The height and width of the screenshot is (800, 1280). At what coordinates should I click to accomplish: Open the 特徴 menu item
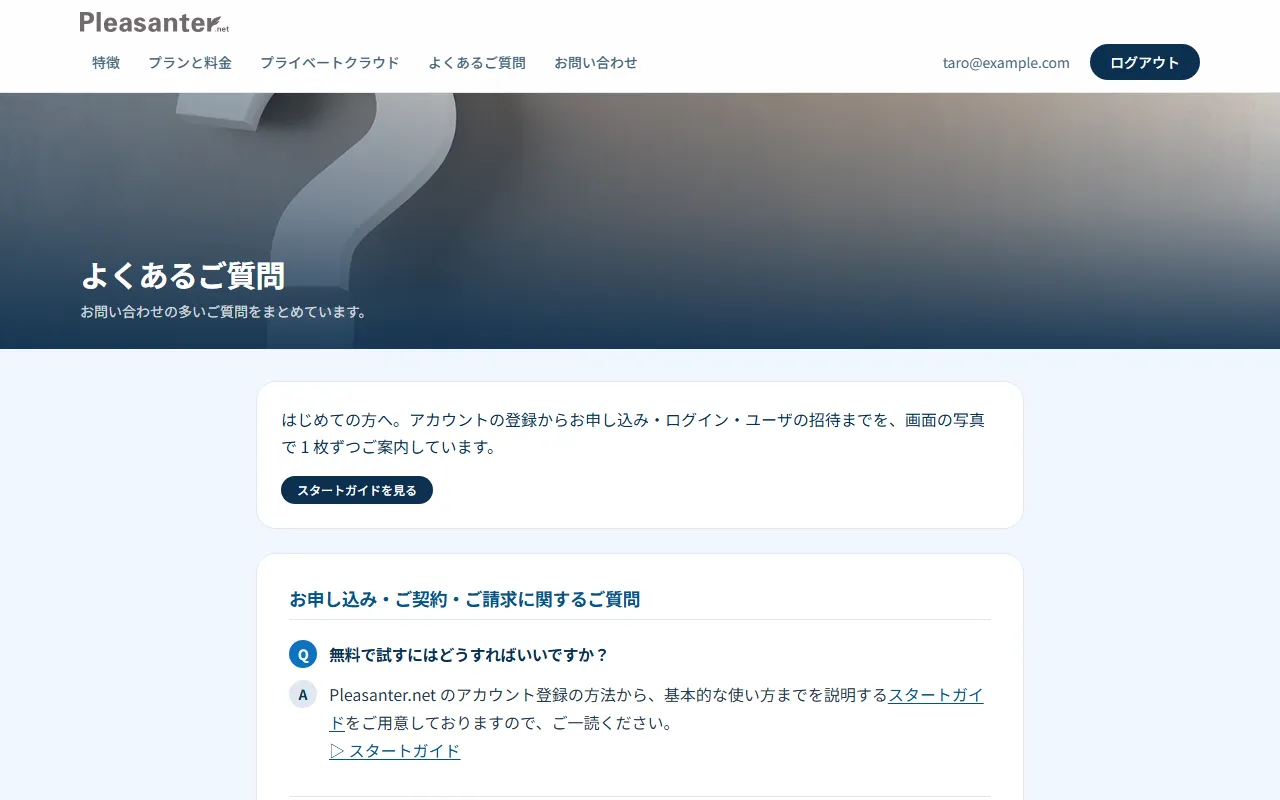tap(106, 62)
